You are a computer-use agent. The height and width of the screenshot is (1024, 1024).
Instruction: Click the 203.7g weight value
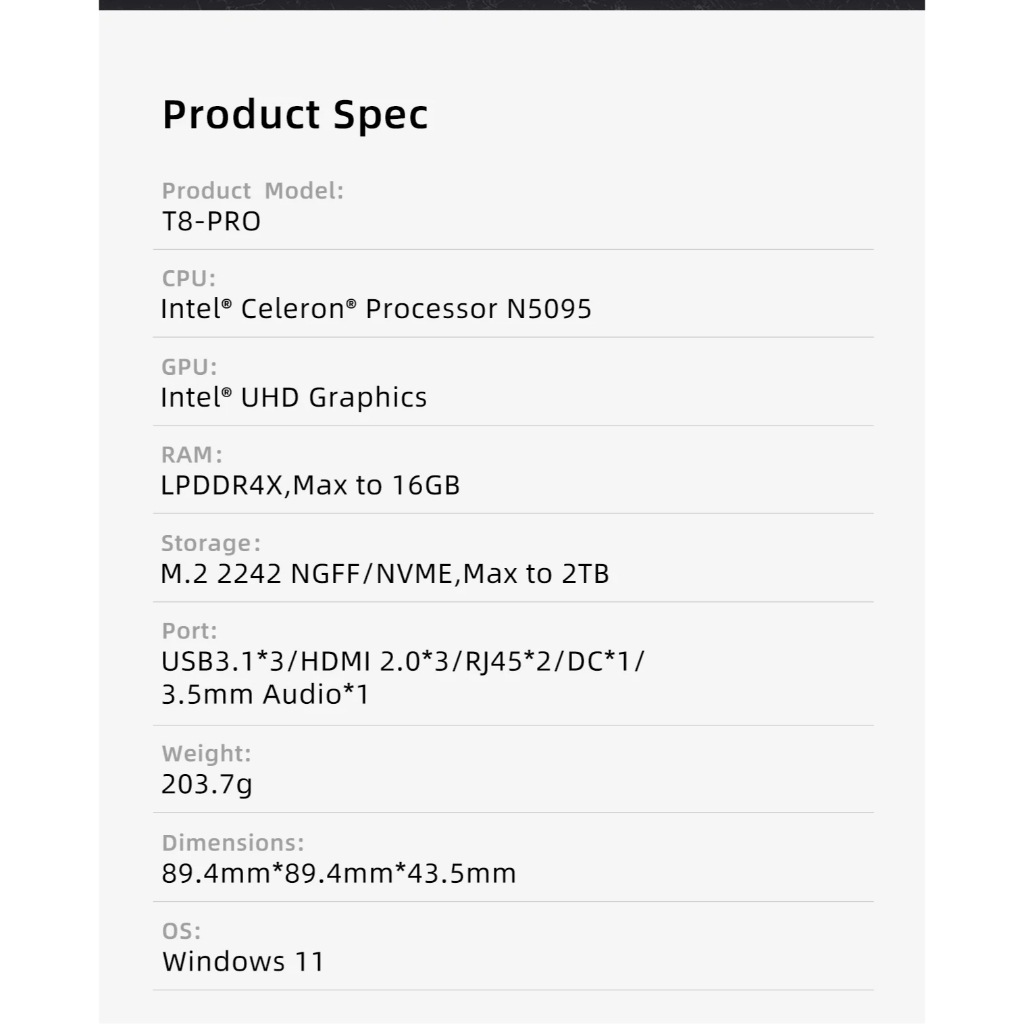point(207,785)
